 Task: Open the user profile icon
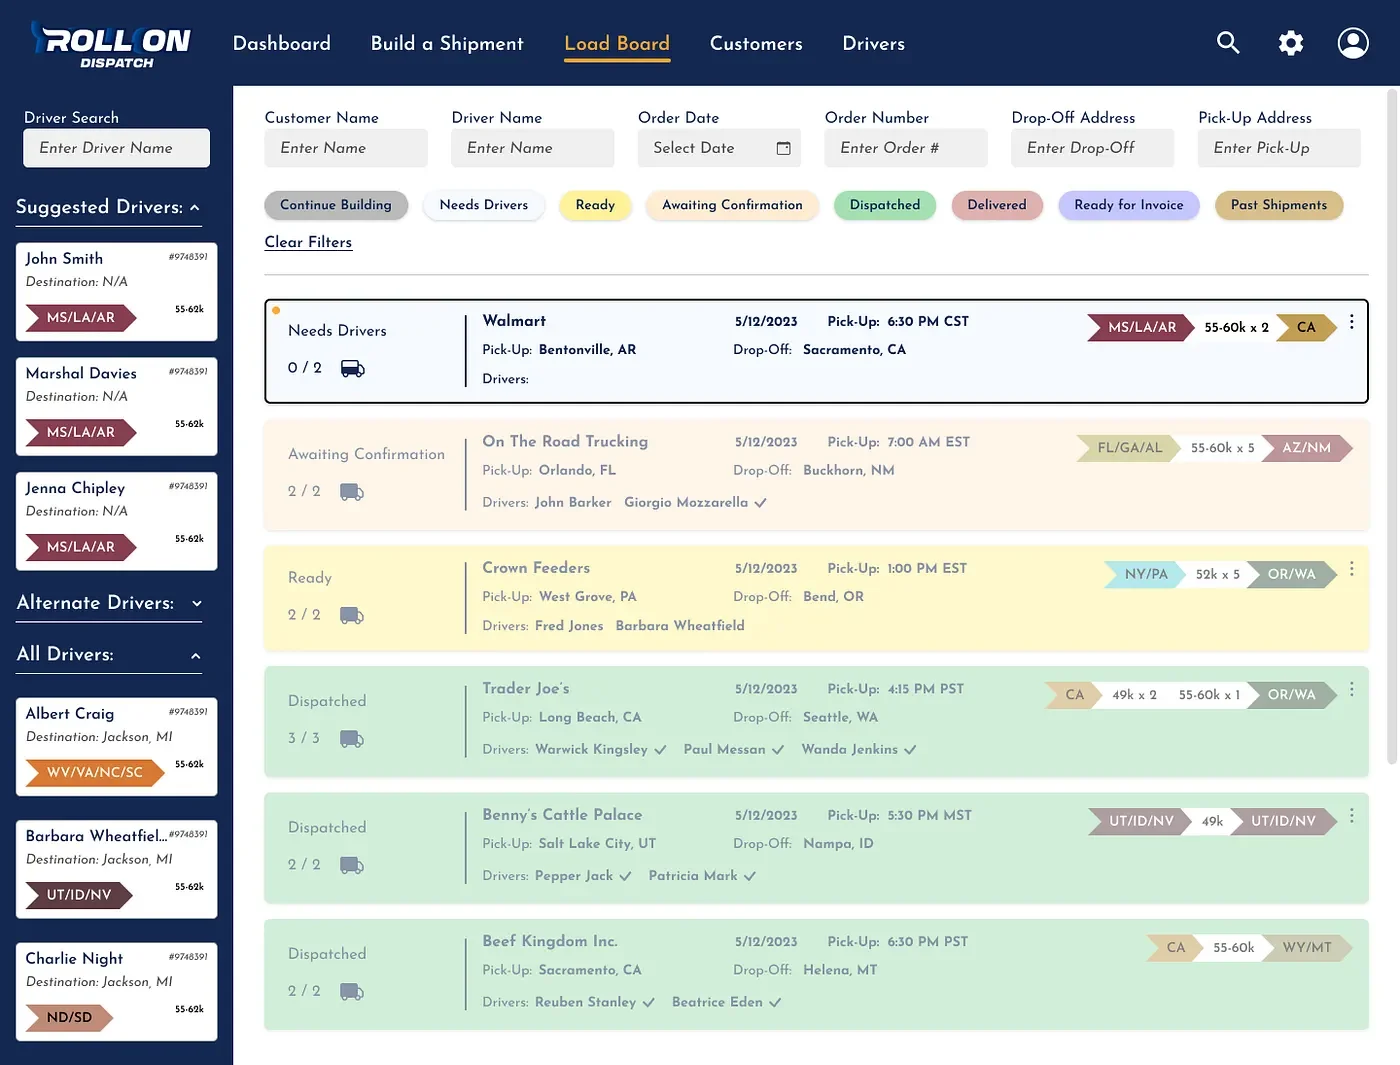tap(1353, 43)
